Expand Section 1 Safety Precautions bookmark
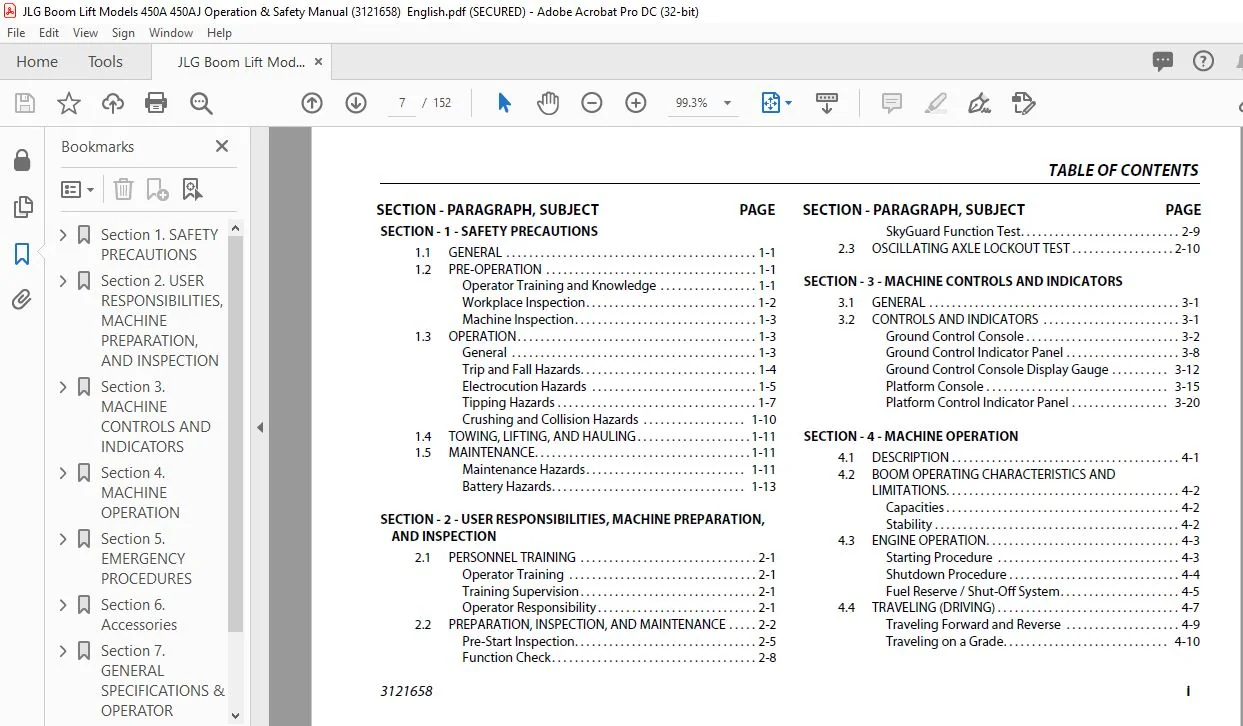1243x726 pixels. click(x=64, y=235)
